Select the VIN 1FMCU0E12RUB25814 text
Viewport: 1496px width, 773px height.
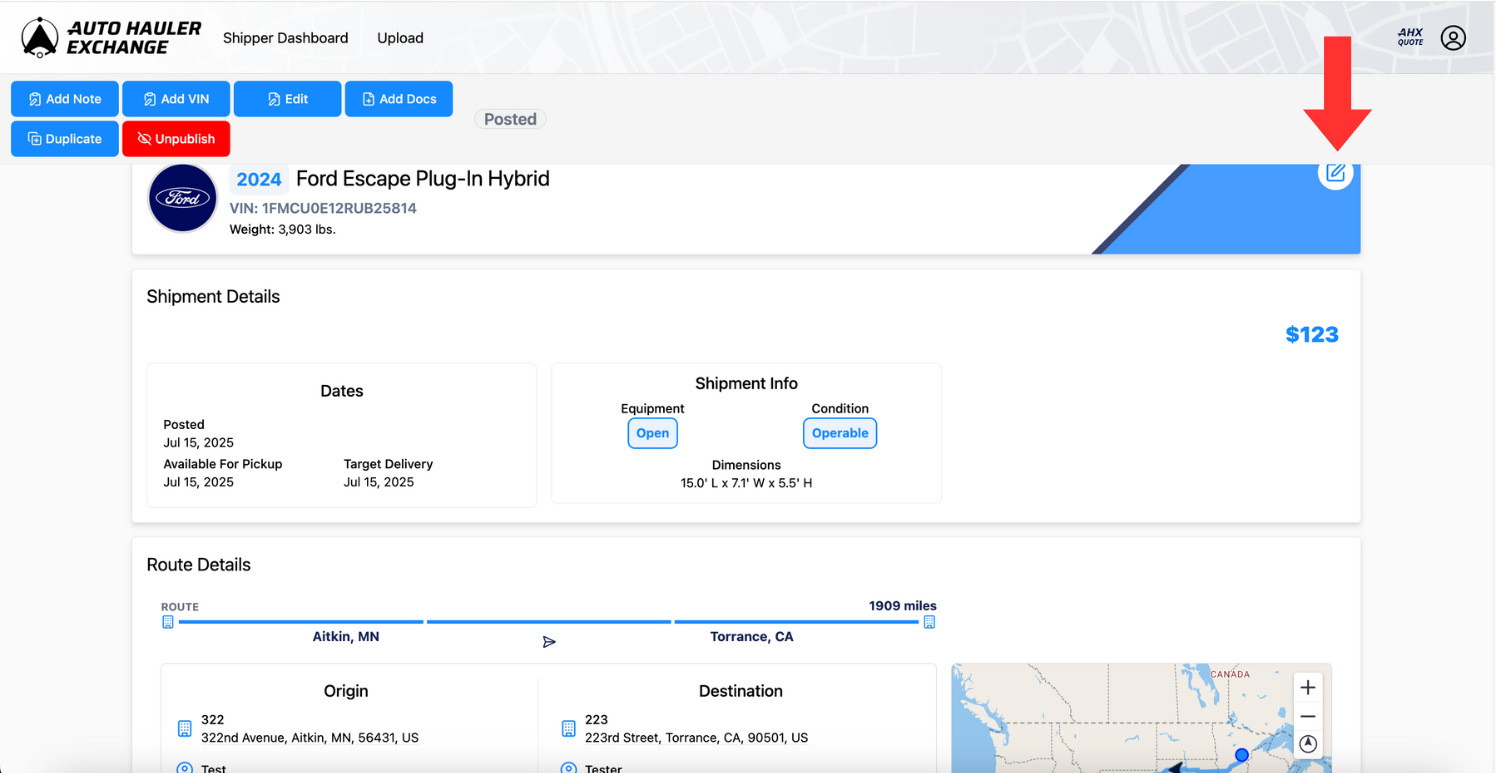pos(323,208)
